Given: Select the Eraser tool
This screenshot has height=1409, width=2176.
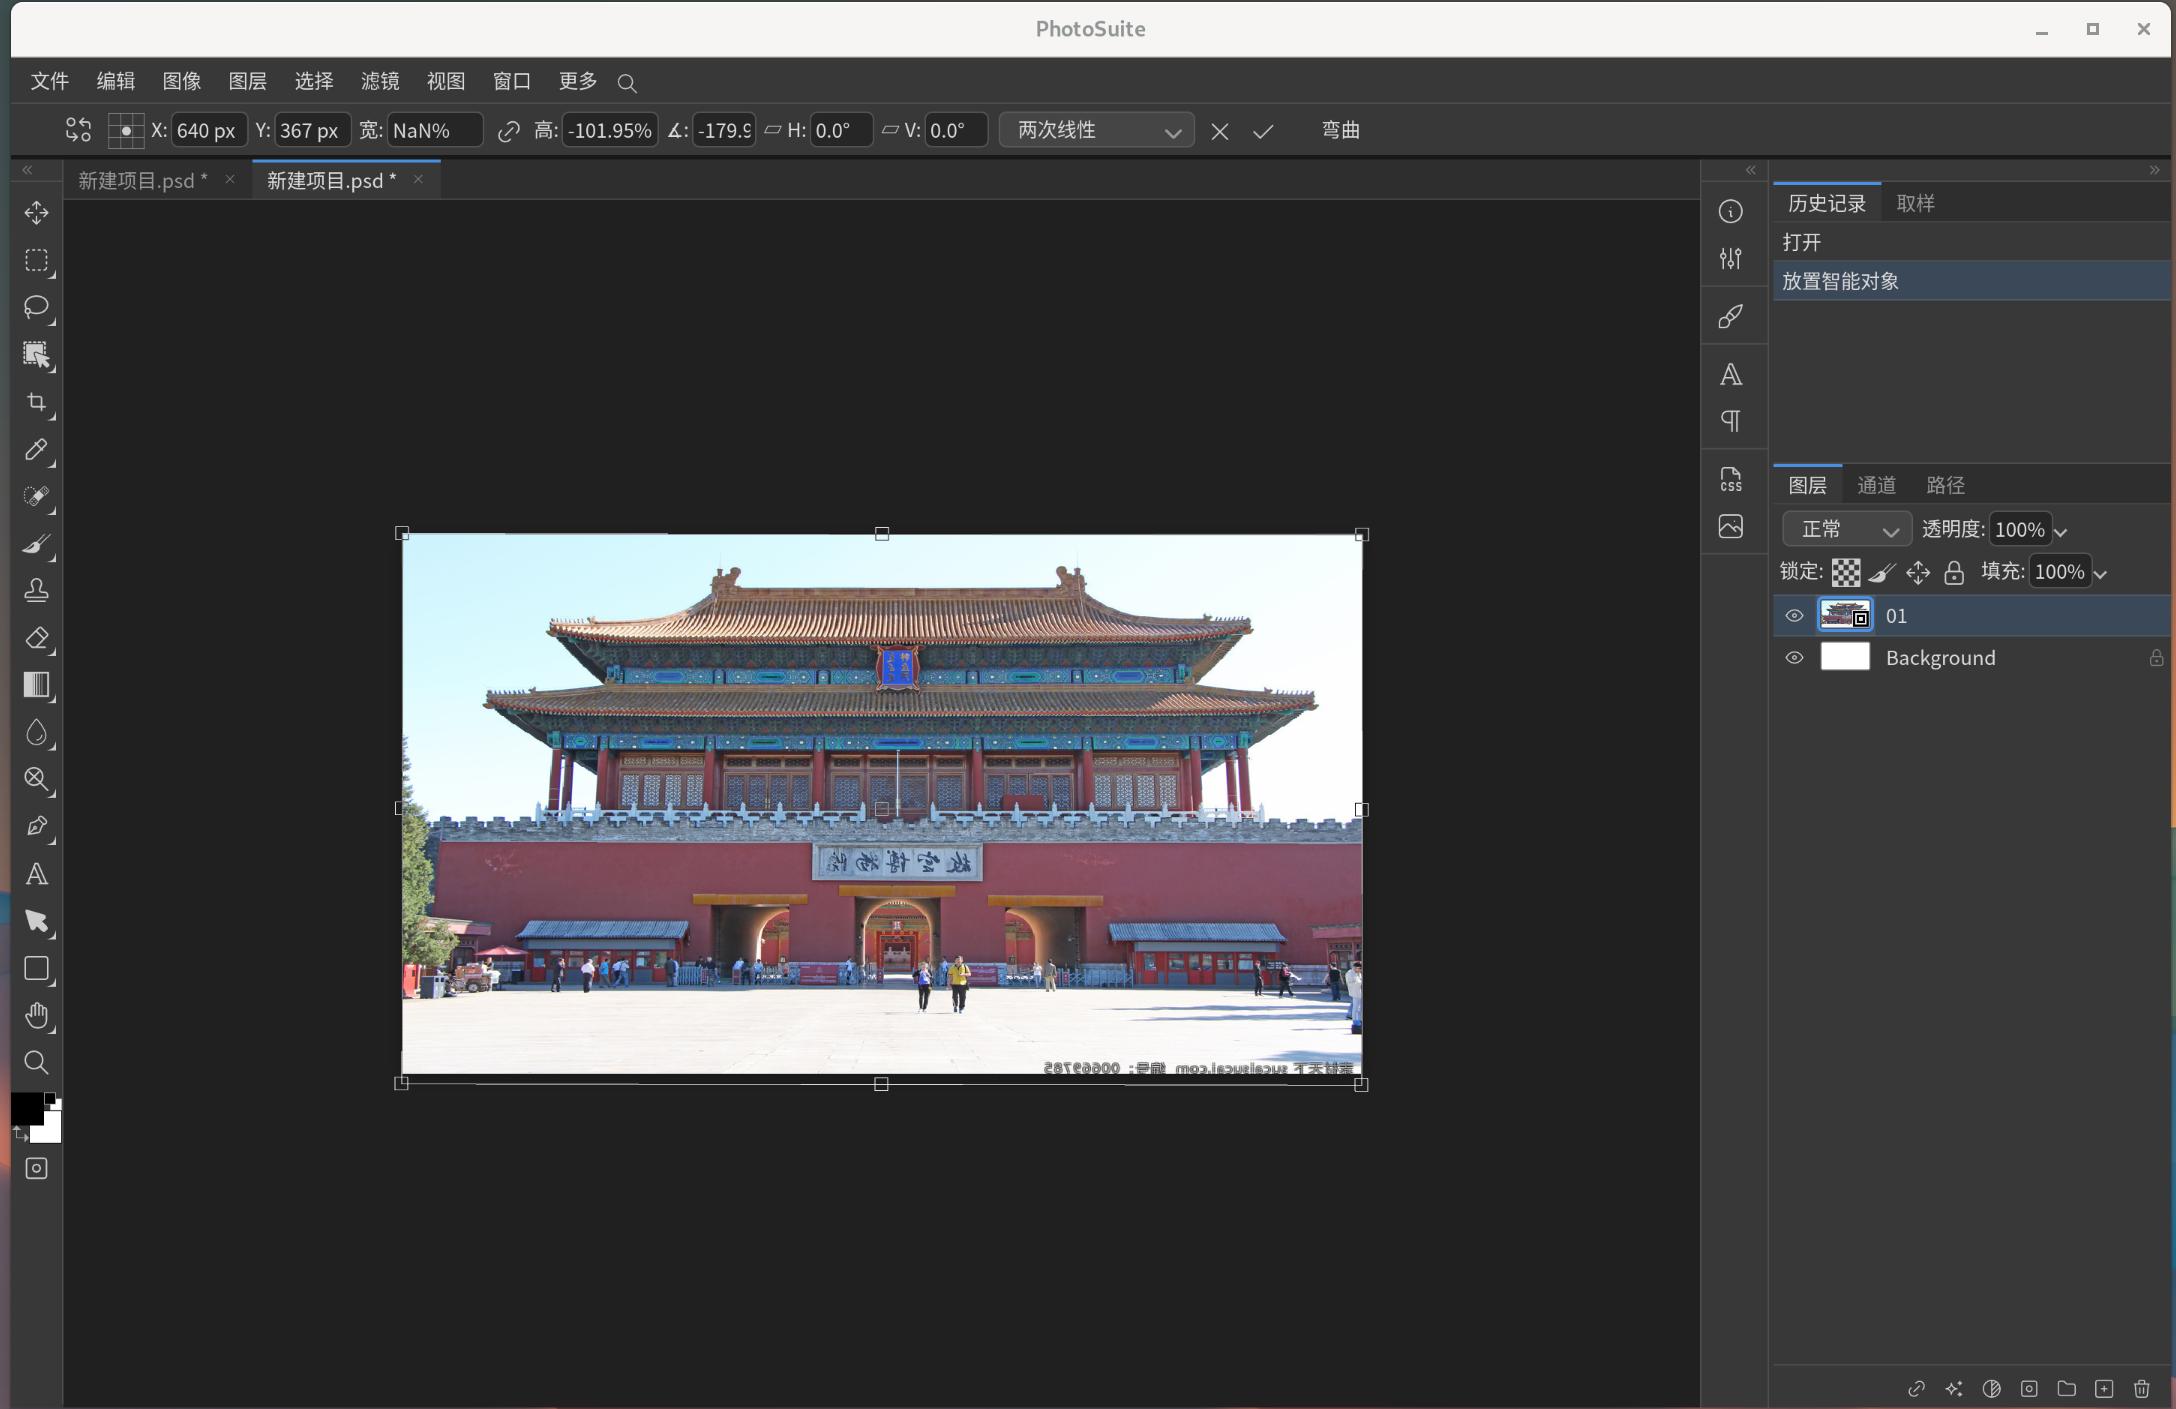Looking at the screenshot, I should click(37, 638).
